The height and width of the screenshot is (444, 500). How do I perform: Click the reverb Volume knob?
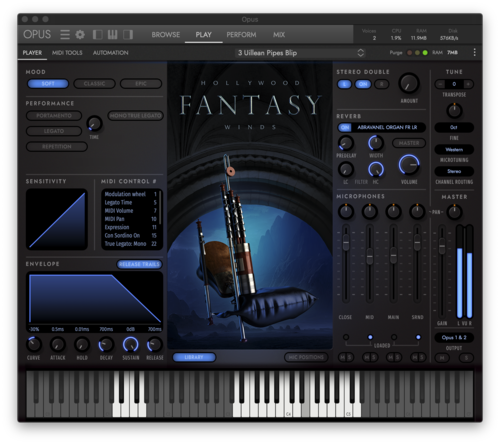click(x=409, y=165)
